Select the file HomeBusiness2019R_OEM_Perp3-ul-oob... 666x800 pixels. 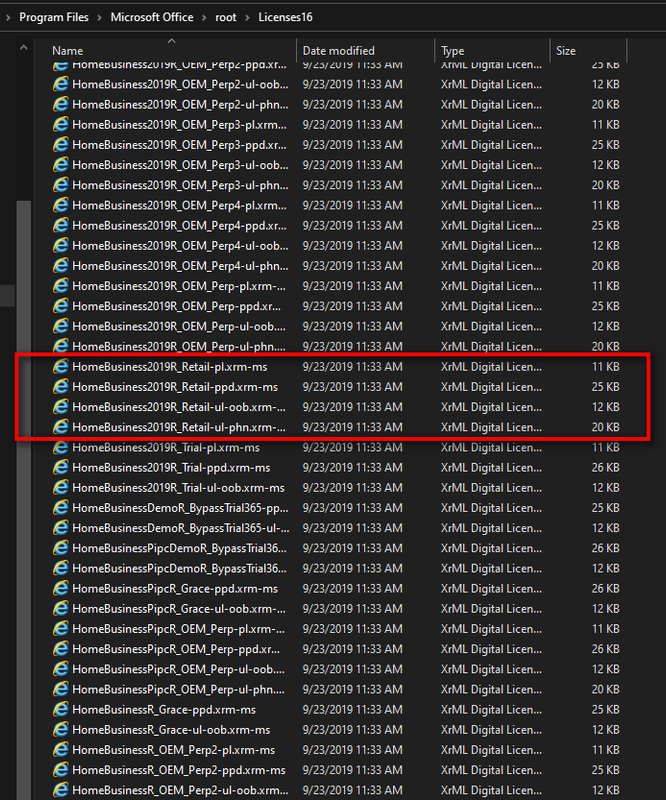tap(180, 165)
